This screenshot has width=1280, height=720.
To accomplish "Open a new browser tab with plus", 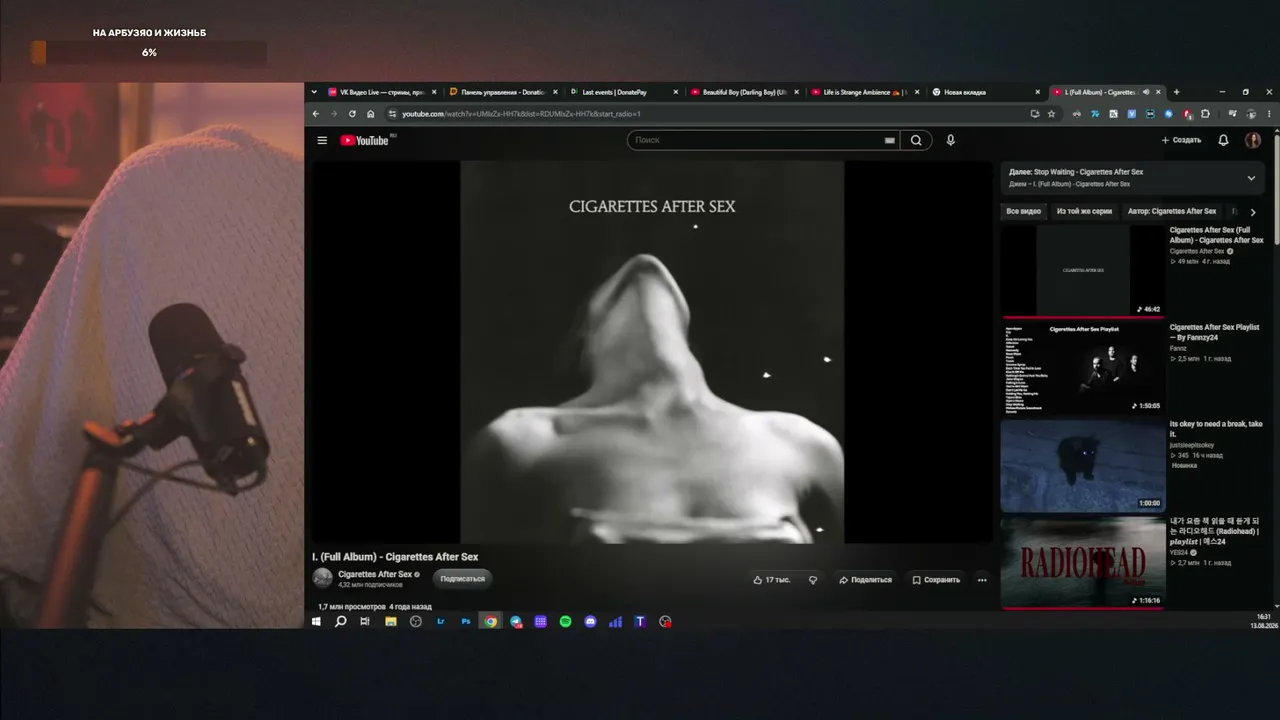I will pos(1176,92).
